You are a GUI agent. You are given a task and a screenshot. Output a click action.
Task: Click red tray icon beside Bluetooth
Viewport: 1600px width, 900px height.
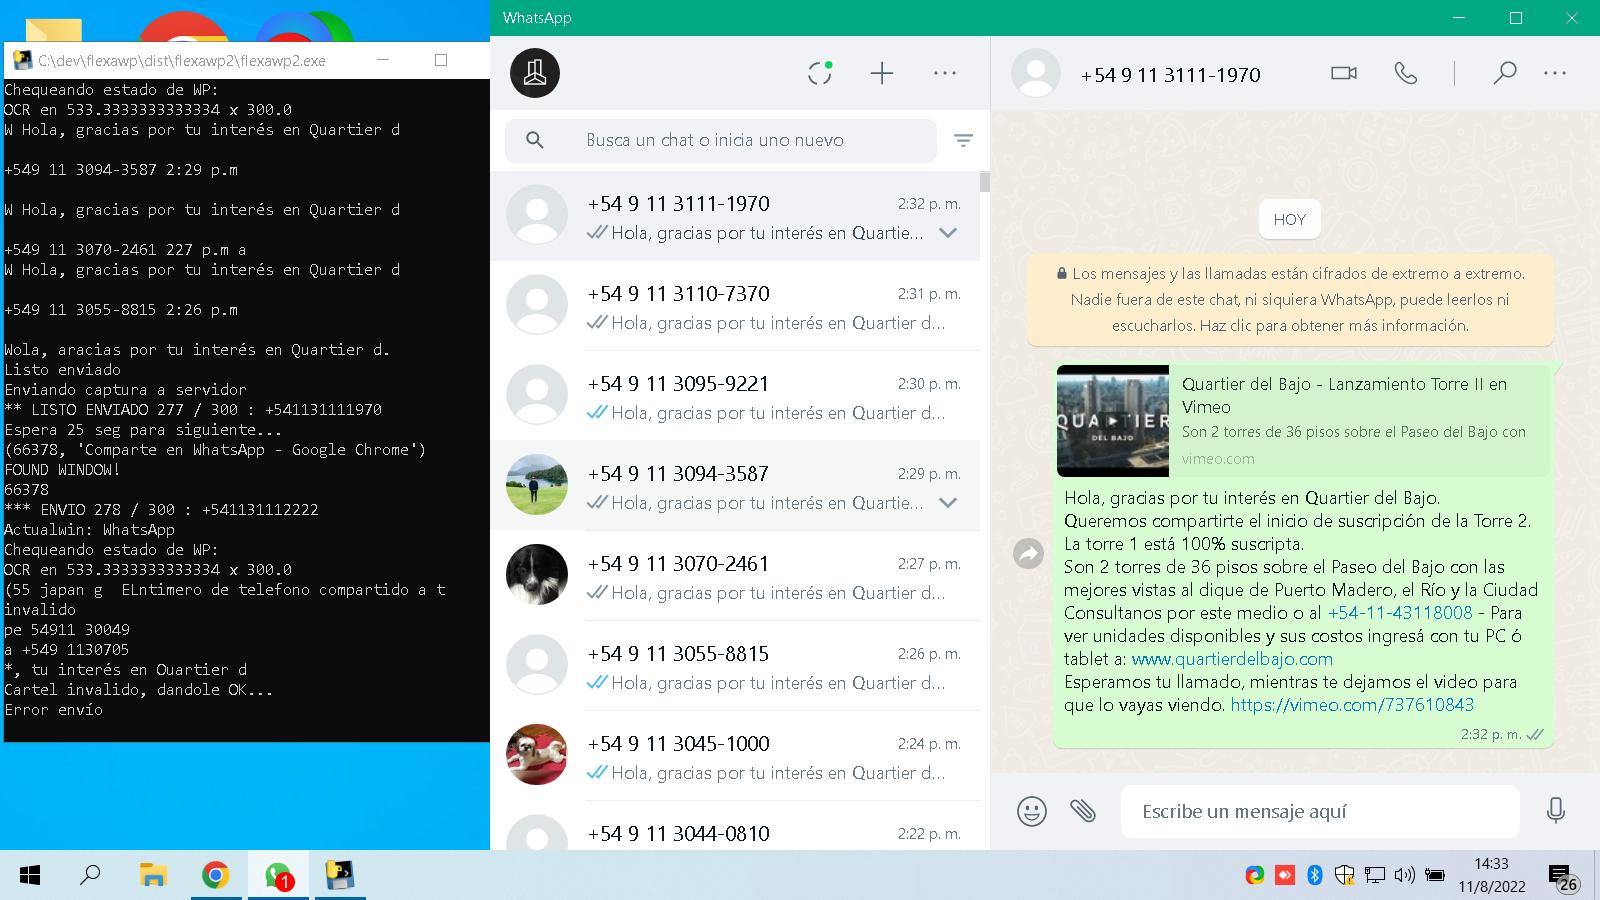(1285, 875)
